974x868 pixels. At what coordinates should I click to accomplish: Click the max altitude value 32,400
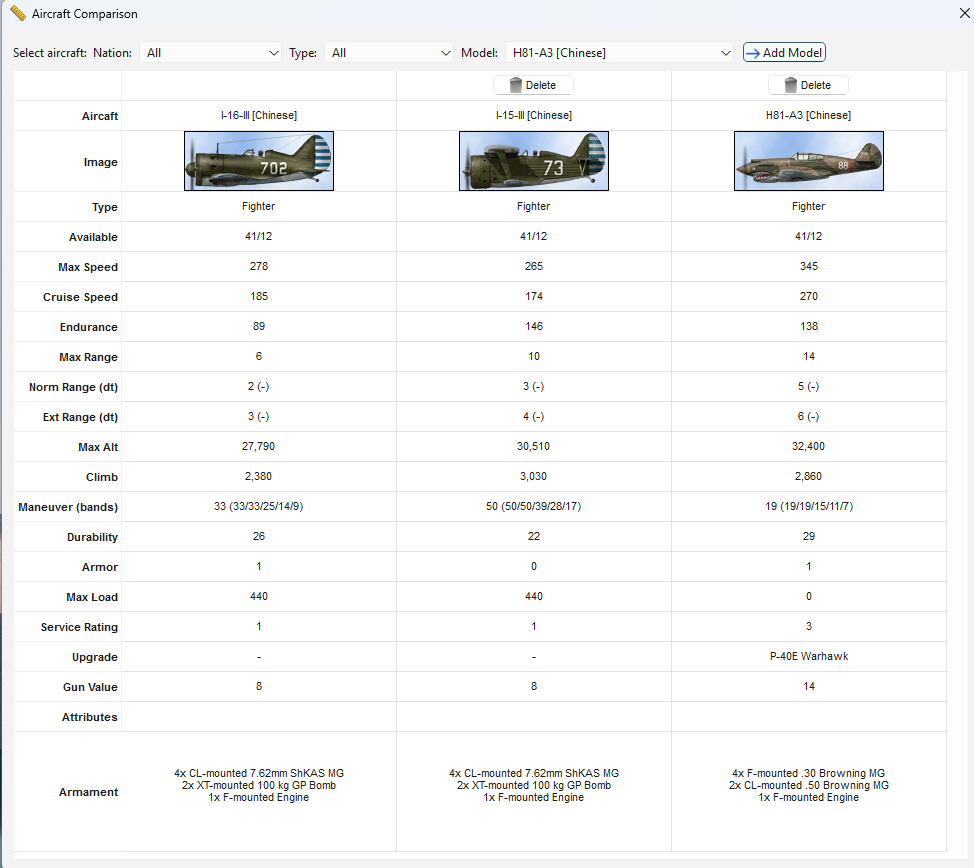[x=808, y=446]
